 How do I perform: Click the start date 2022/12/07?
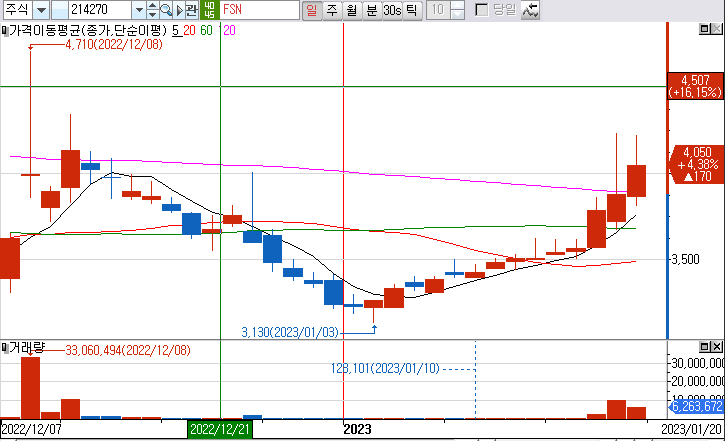[x=31, y=429]
